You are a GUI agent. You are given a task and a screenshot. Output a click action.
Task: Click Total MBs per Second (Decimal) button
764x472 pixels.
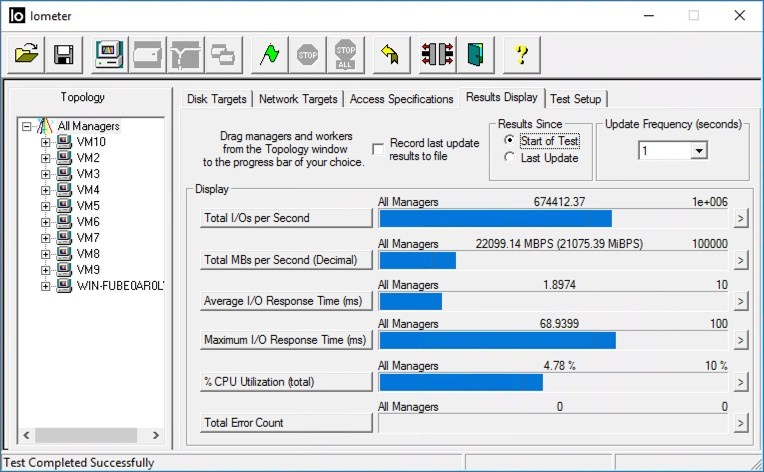tap(286, 260)
